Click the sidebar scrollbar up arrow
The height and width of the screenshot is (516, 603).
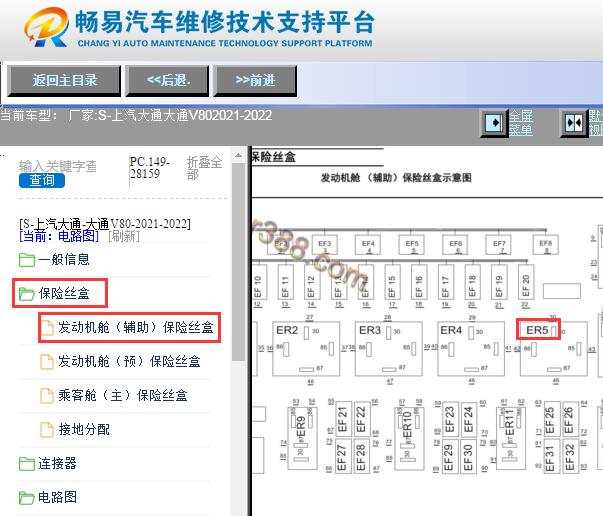tap(238, 155)
